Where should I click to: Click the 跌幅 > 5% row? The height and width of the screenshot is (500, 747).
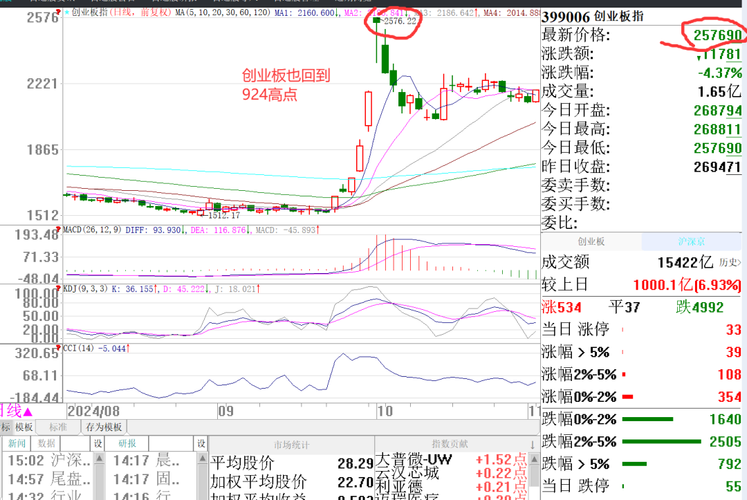coord(642,464)
